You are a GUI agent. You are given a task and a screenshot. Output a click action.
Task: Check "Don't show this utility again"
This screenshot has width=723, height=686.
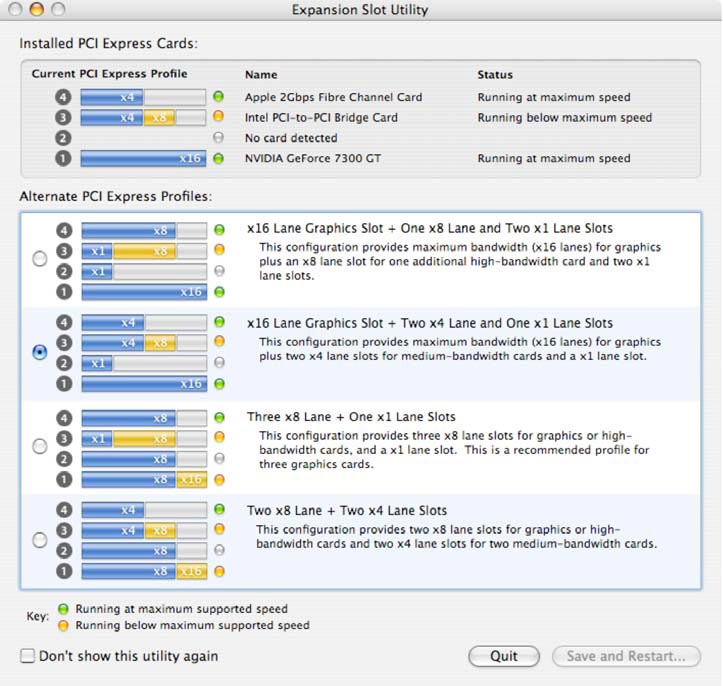[x=28, y=656]
